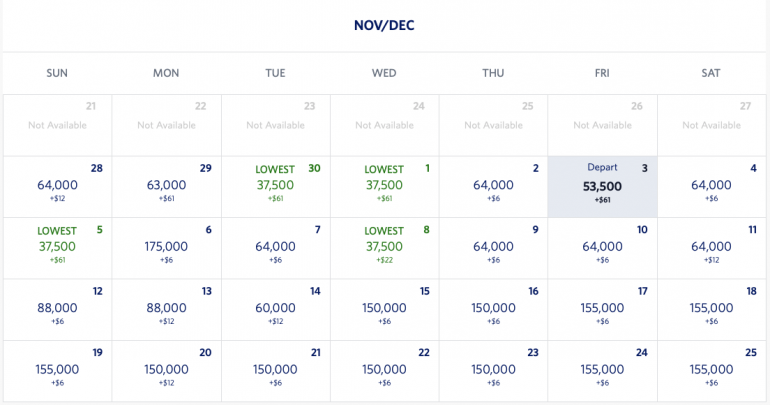Select December 17 fare 155,000
Screen dimensions: 770x405
602,308
